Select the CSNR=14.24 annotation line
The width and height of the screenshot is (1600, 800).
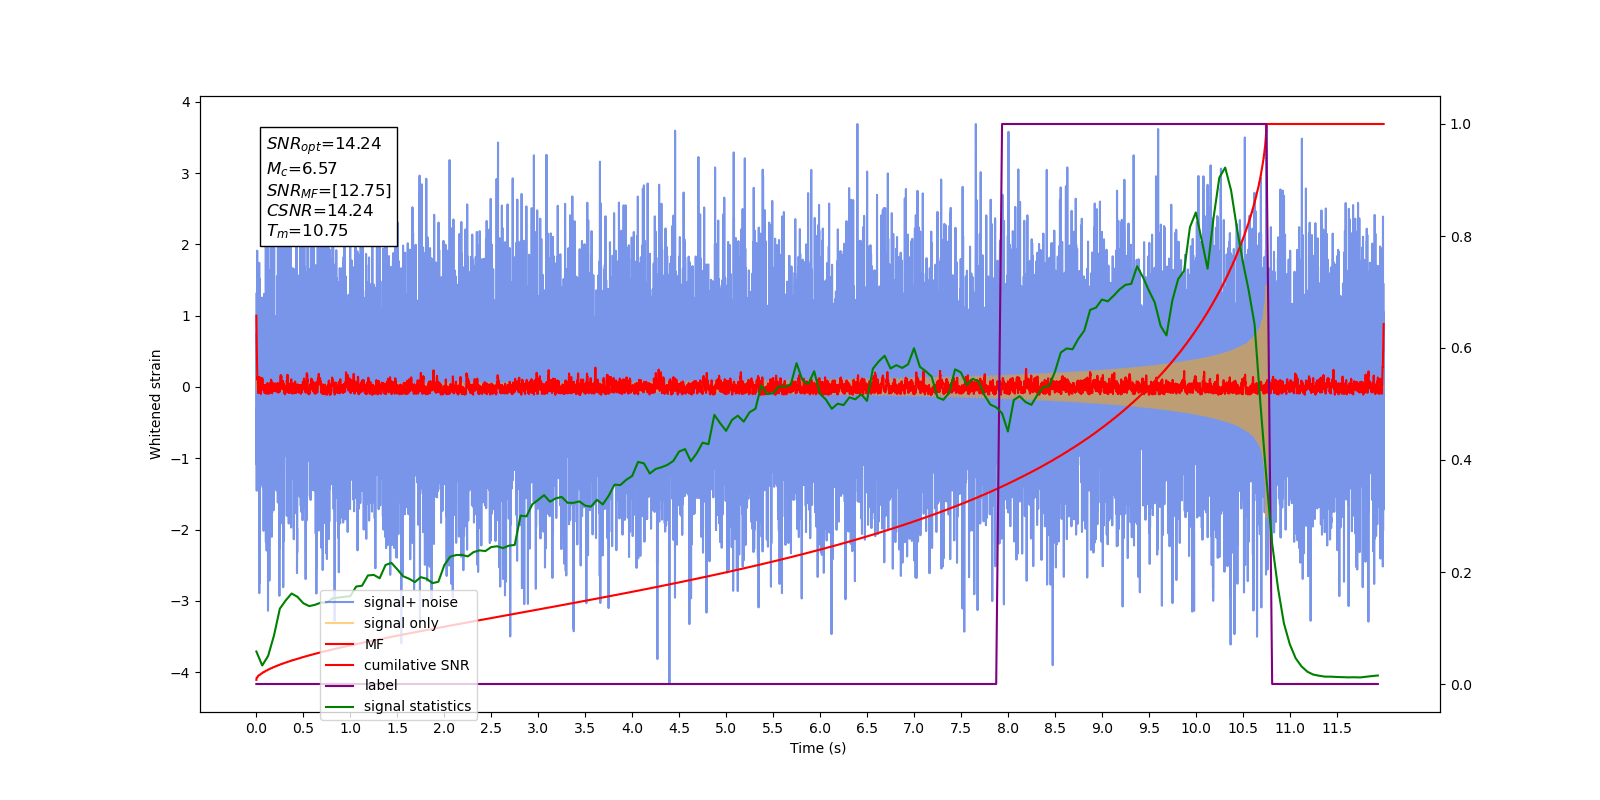[x=320, y=210]
